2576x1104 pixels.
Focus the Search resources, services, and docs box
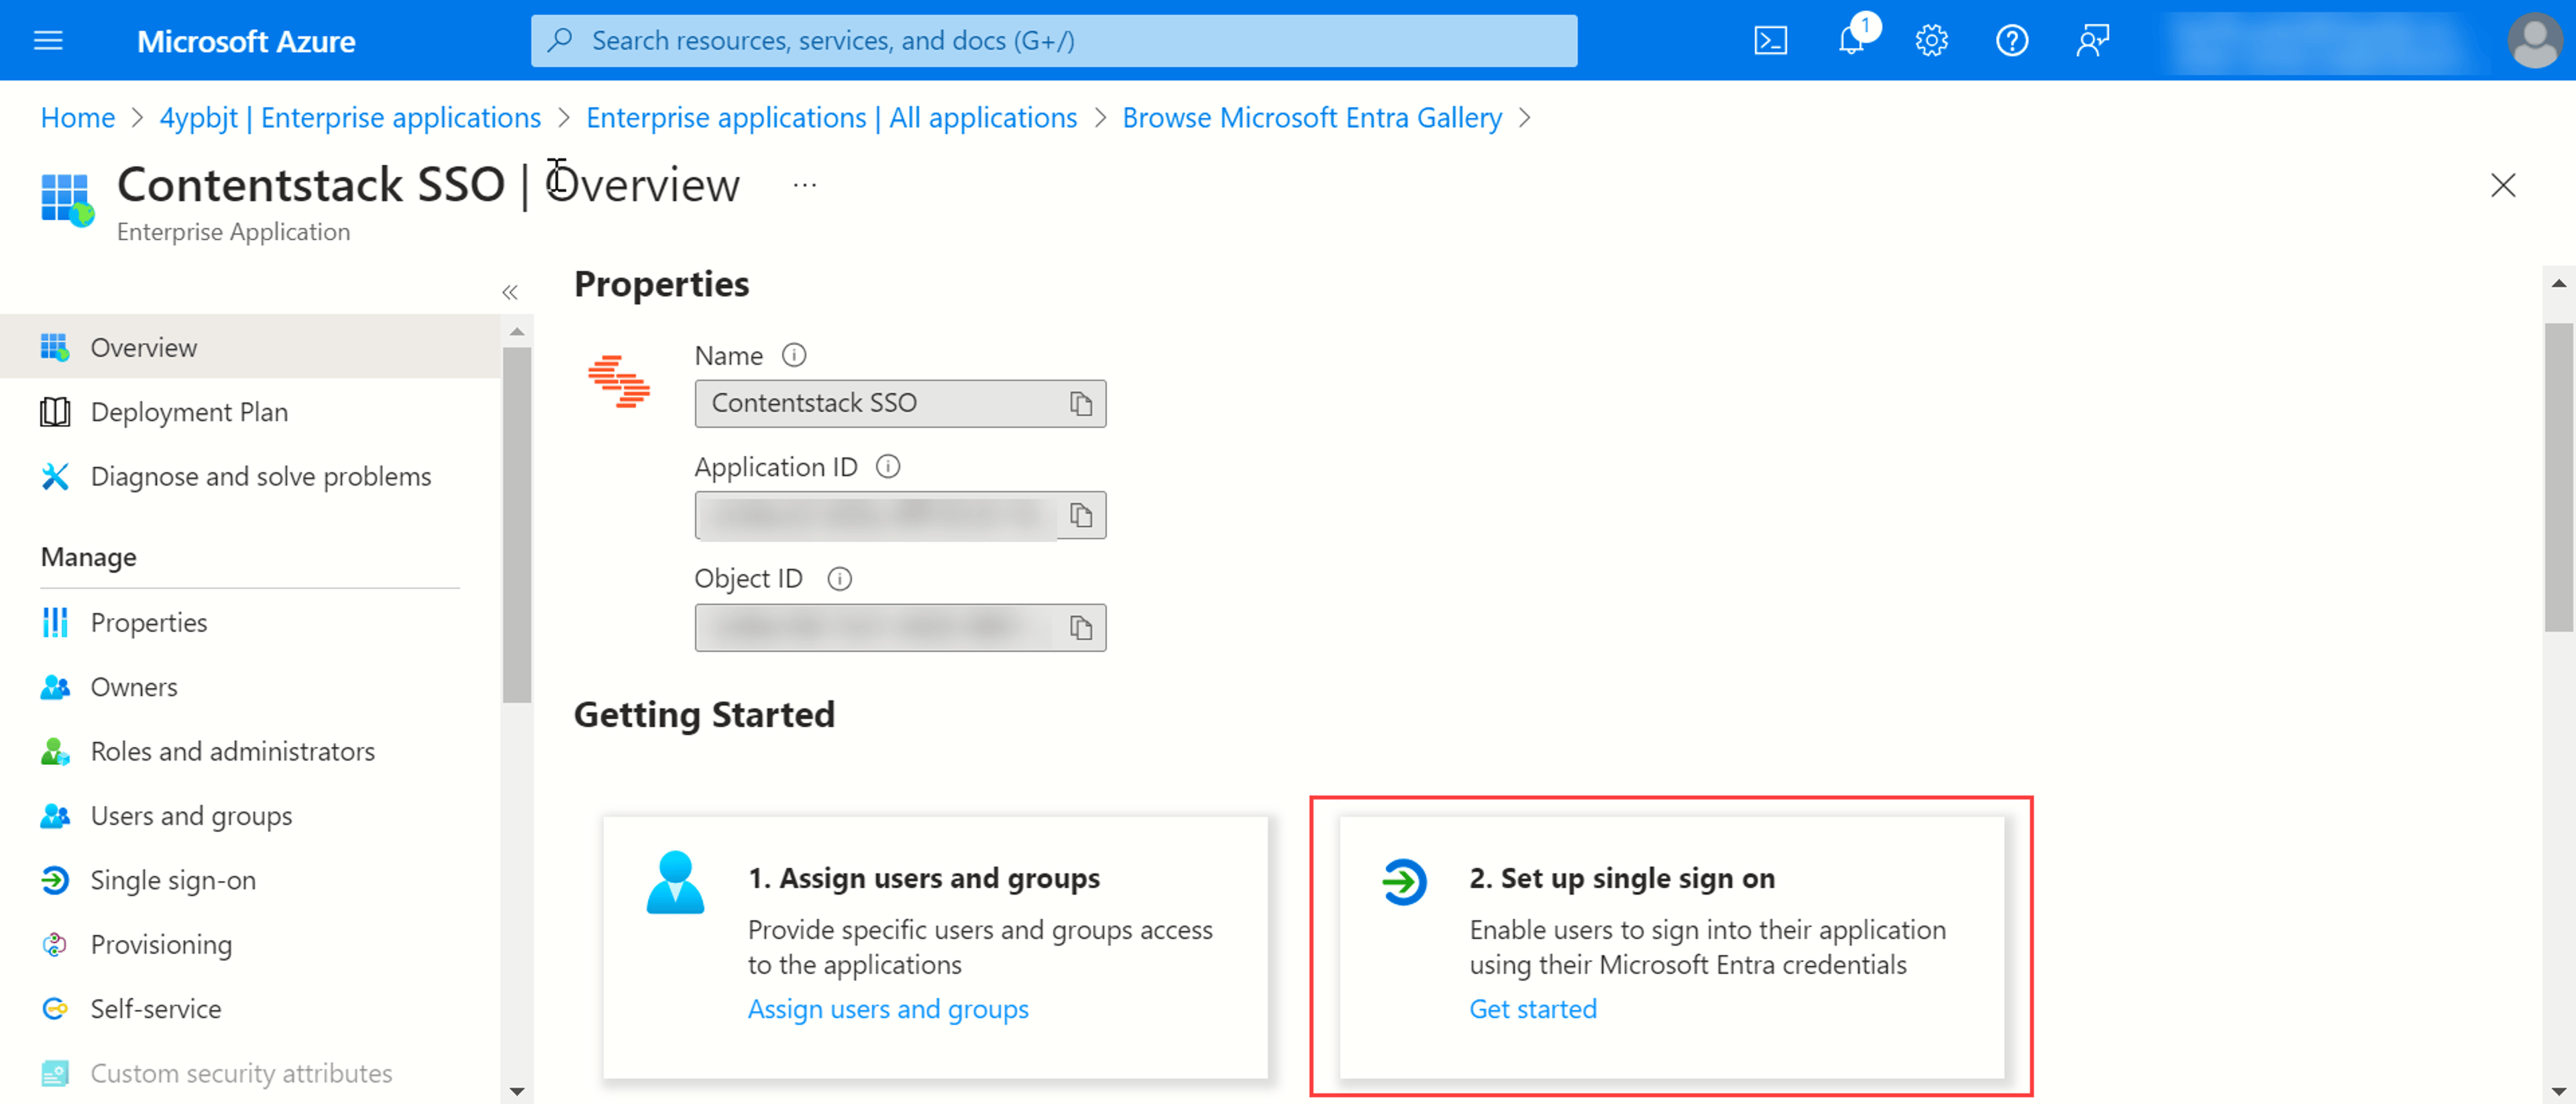pos(1054,40)
